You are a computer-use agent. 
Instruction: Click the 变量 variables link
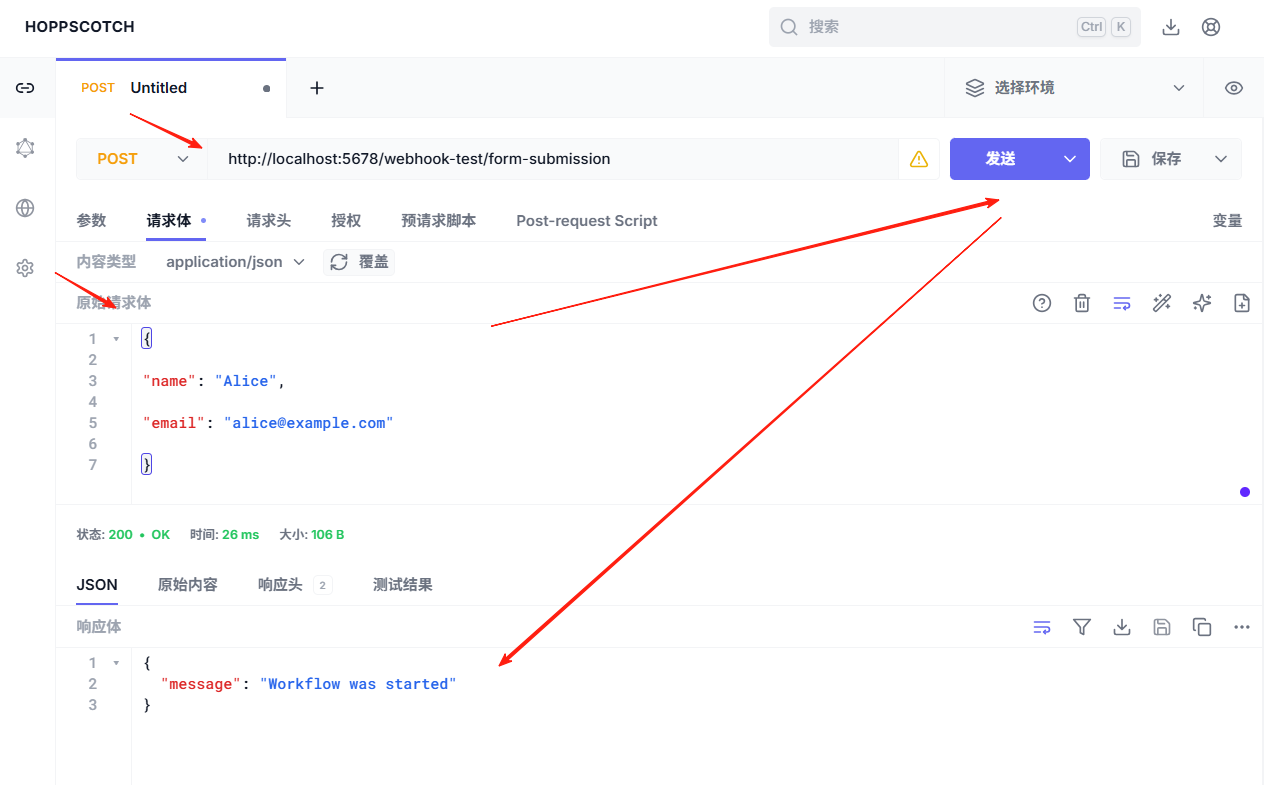point(1227,221)
